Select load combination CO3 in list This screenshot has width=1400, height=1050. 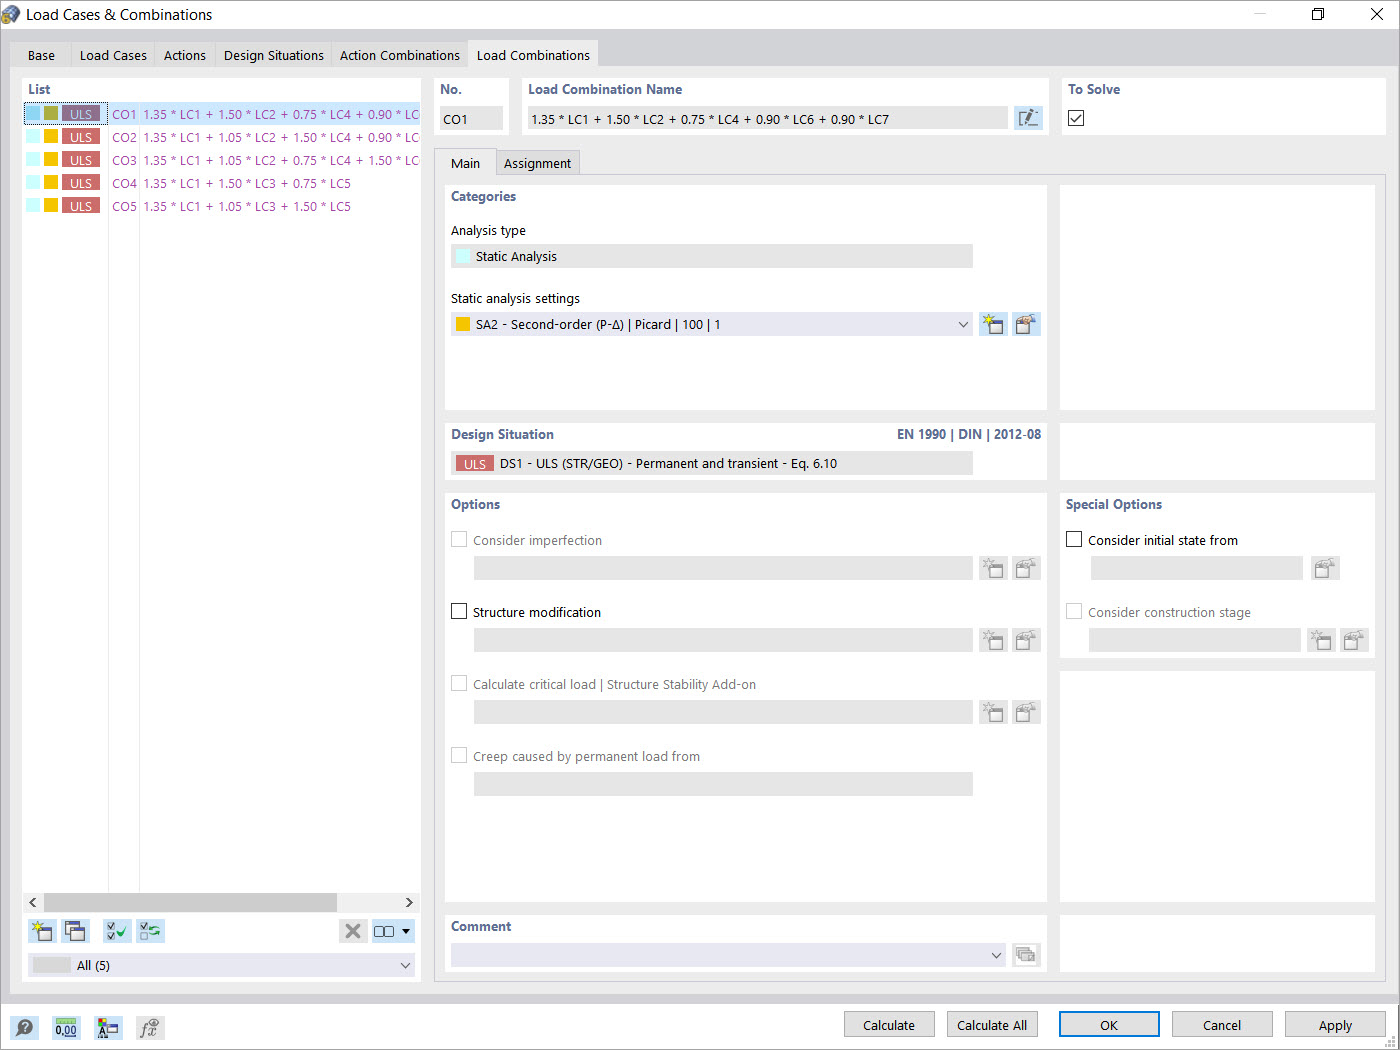(x=222, y=160)
